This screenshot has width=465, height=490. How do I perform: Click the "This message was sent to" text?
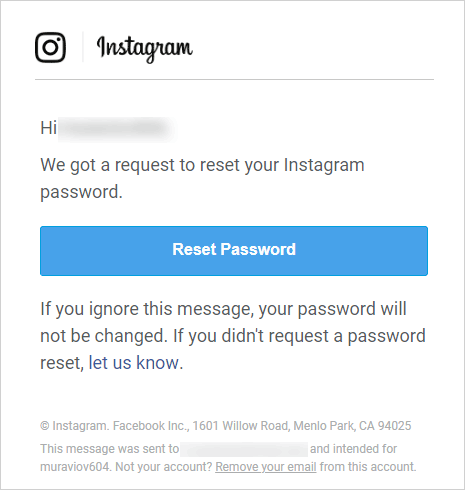110,449
